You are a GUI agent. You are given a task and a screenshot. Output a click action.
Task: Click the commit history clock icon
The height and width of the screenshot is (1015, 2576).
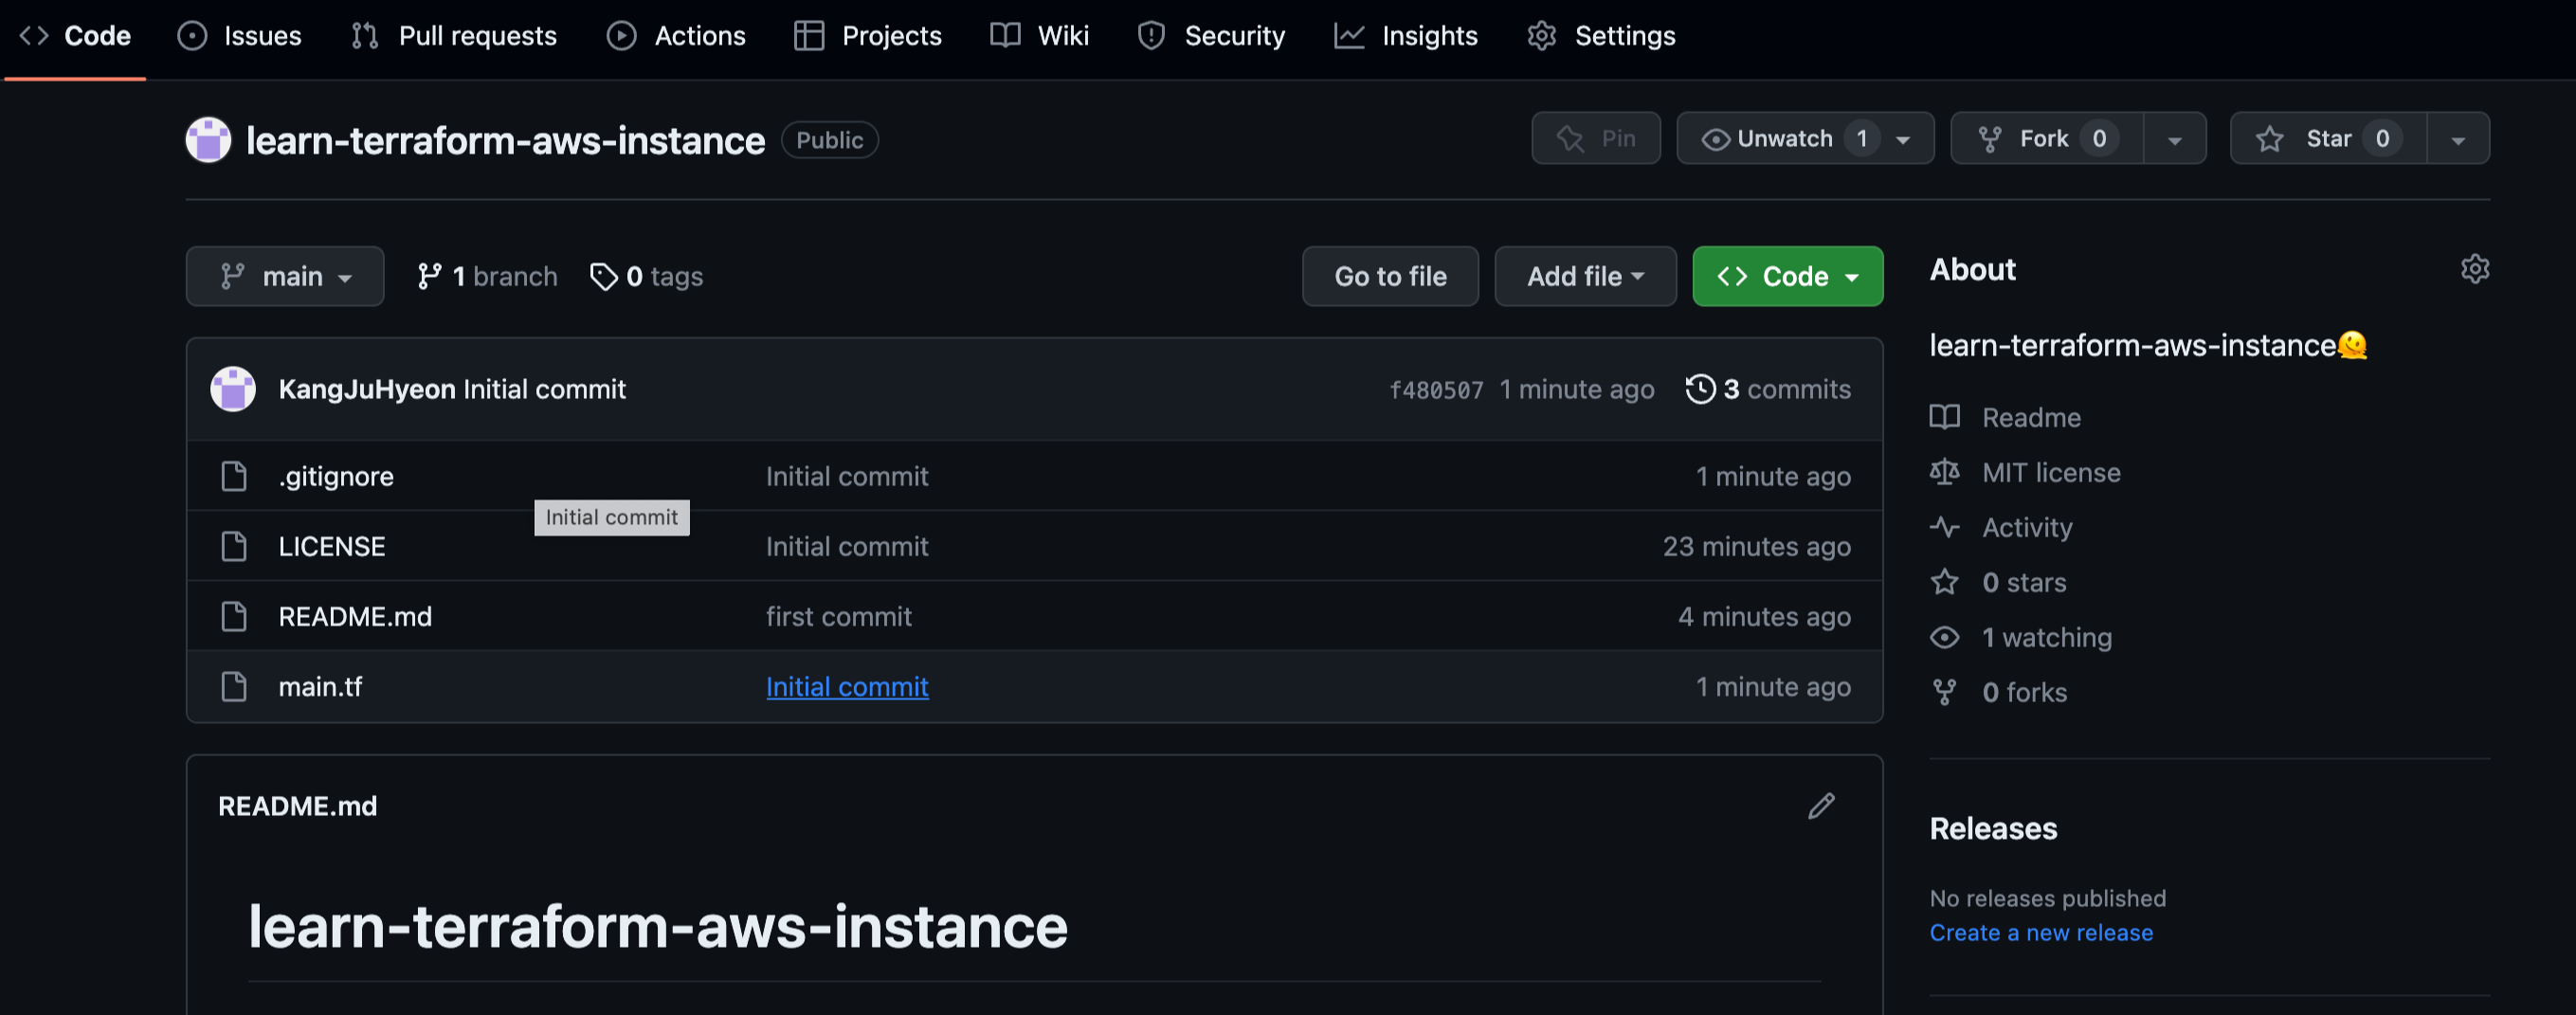(1700, 389)
